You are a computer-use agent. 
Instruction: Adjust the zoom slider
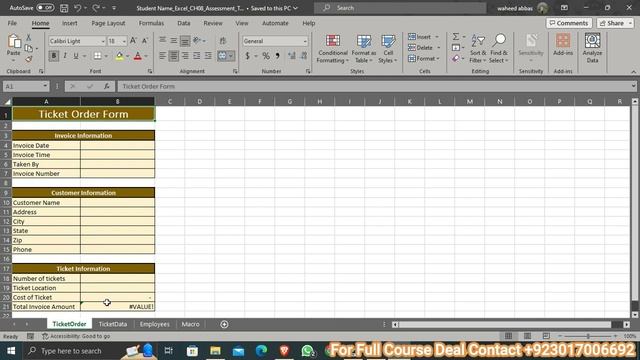588,336
